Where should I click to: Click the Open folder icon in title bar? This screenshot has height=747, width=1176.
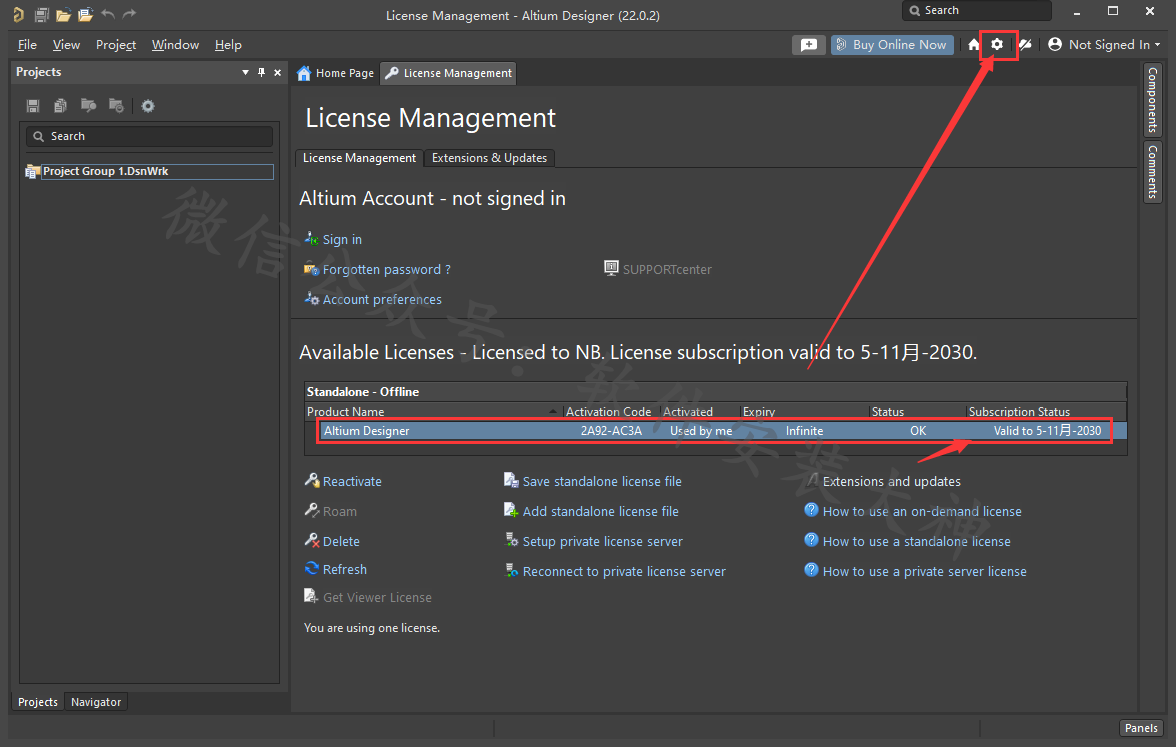(64, 14)
